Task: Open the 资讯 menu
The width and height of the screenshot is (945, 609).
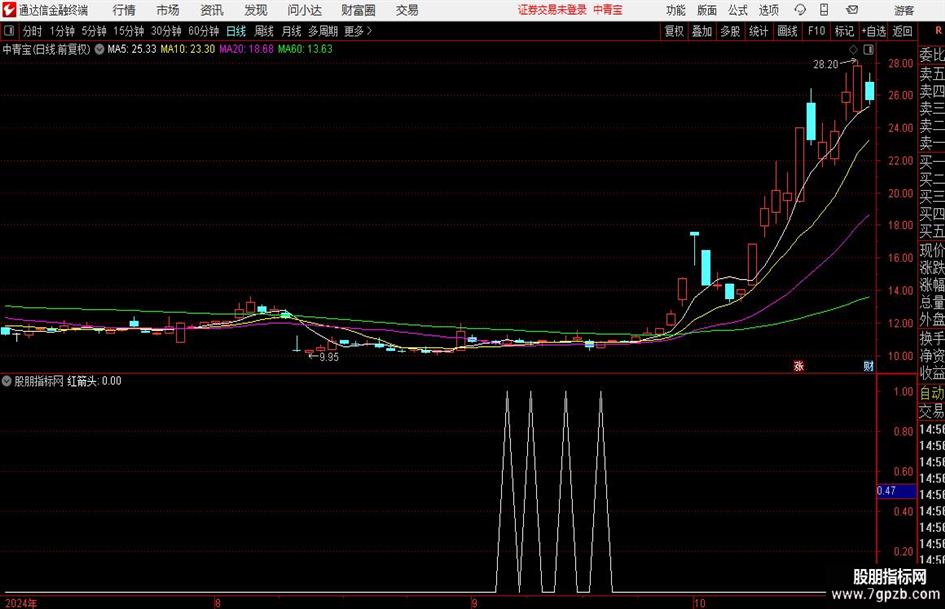Action: pyautogui.click(x=212, y=10)
